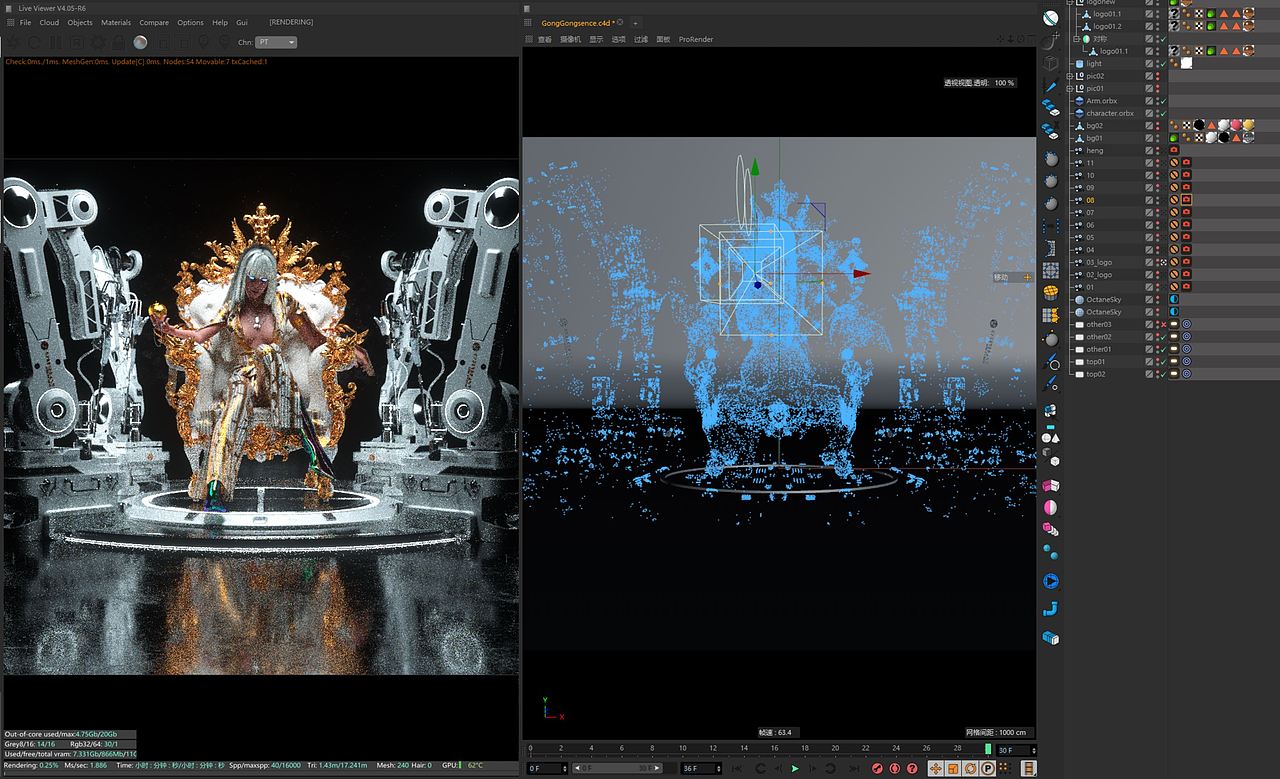Screen dimensions: 1280x779
Task: Click the red question-mark keyframe selection button
Action: click(x=912, y=768)
